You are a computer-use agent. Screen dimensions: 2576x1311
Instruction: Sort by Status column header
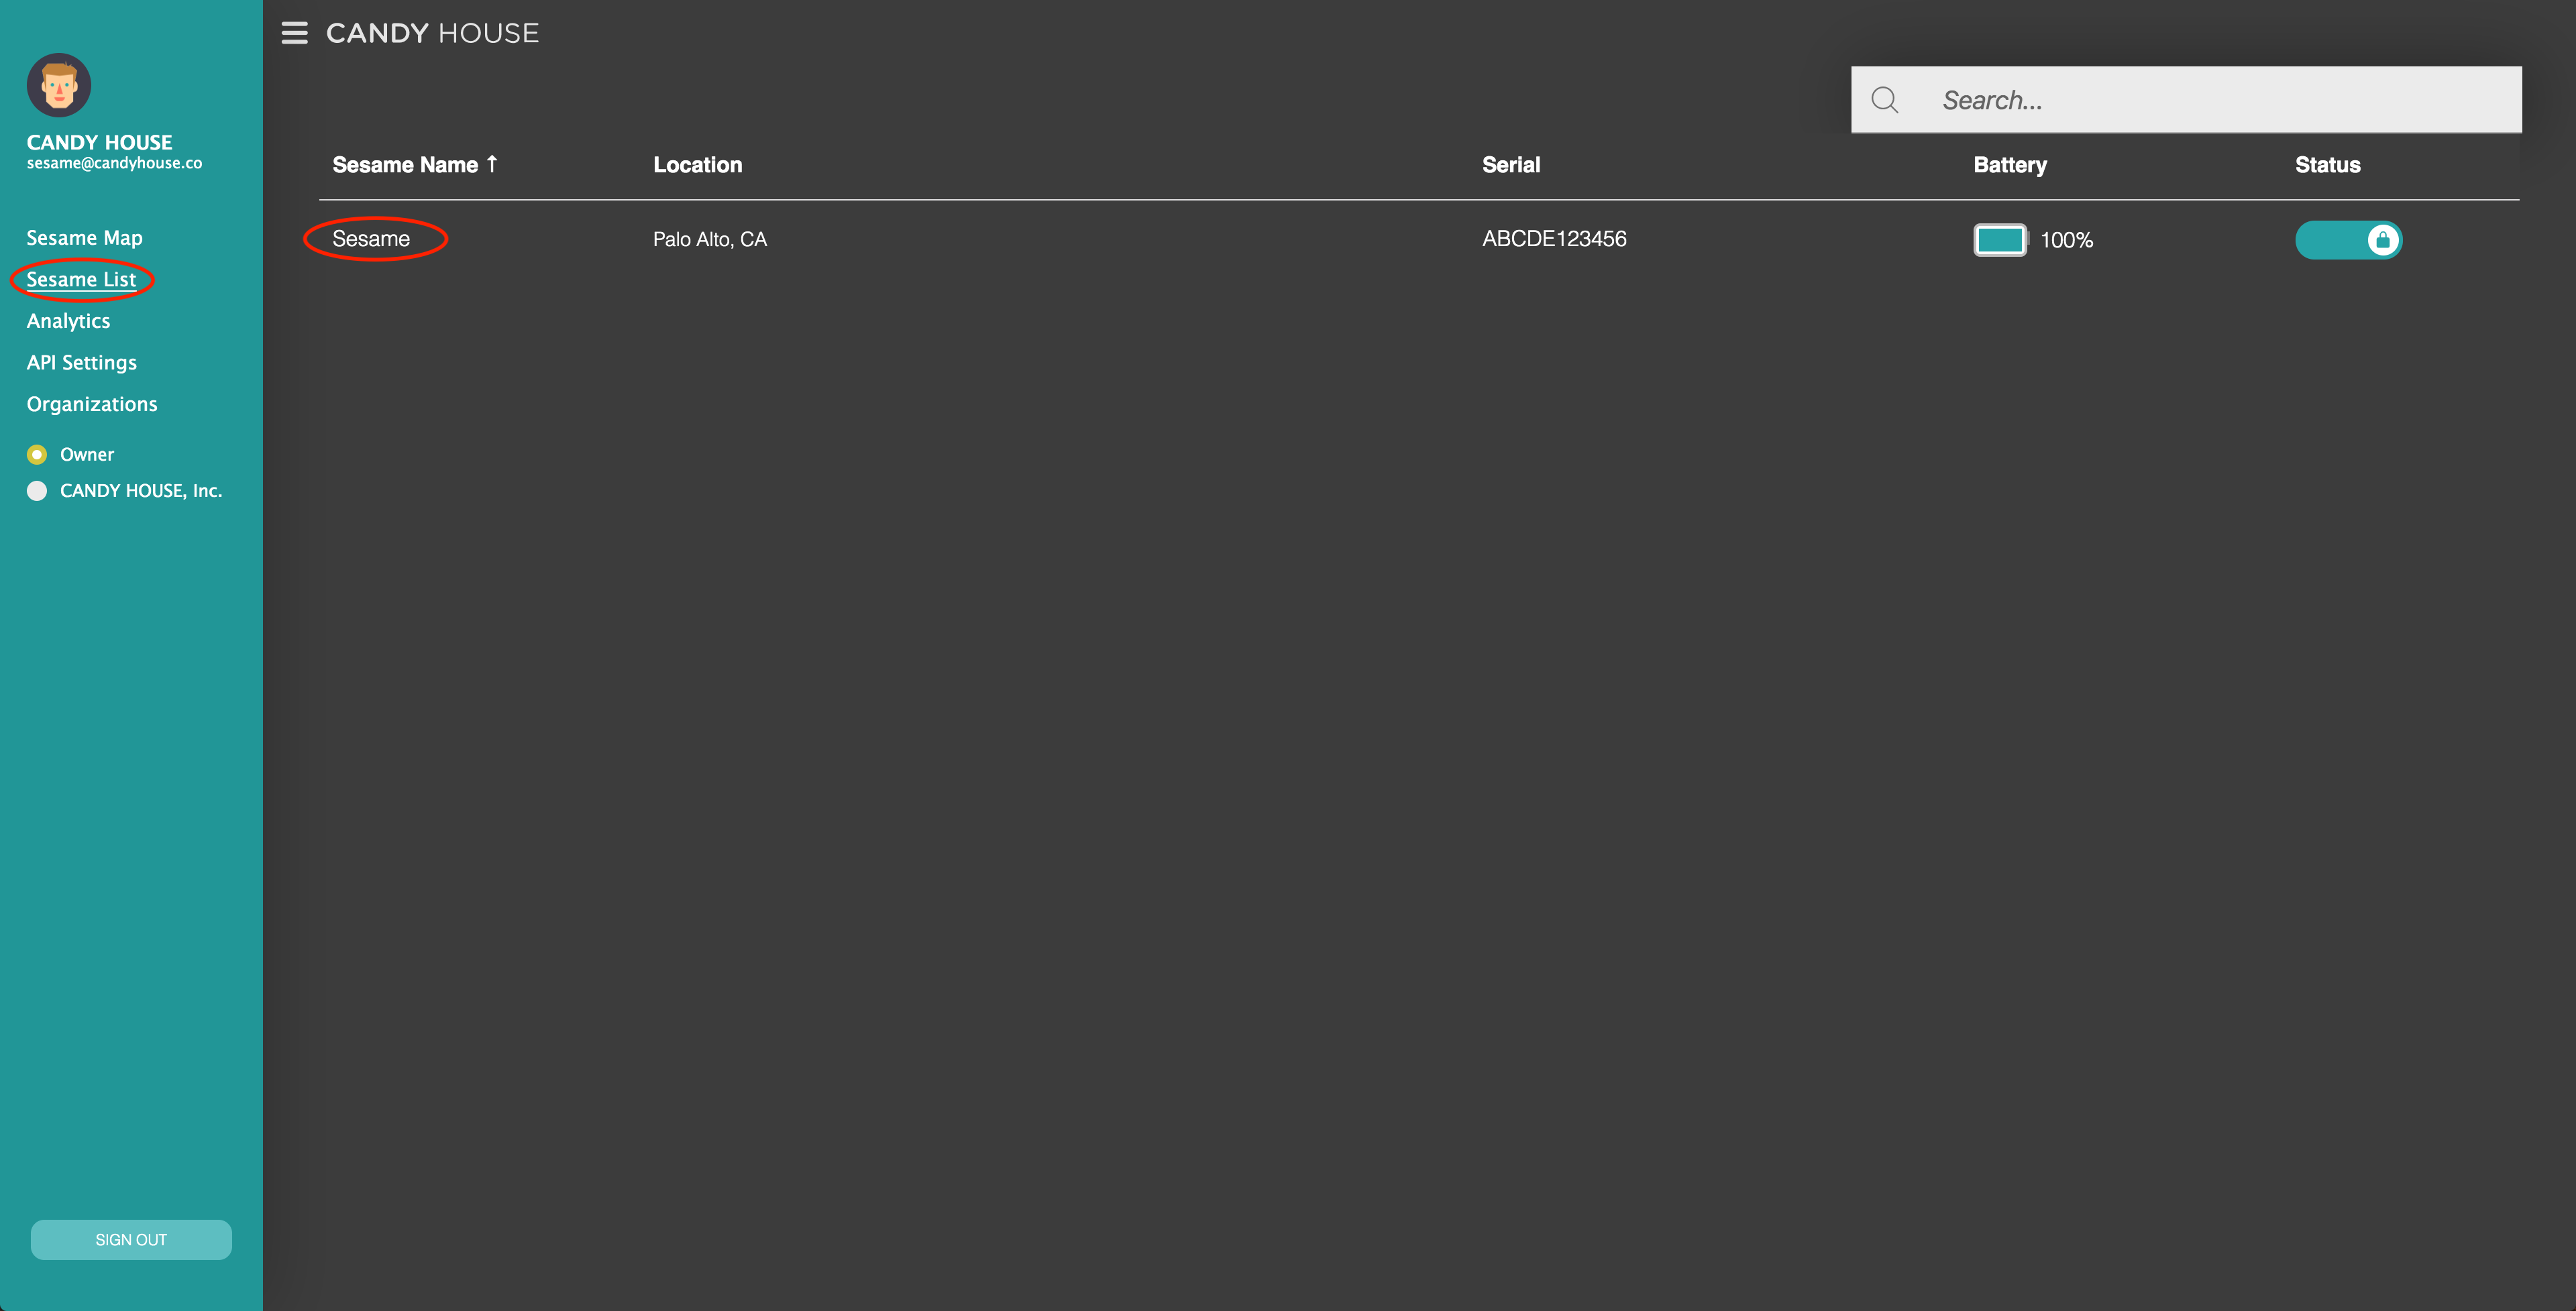(2328, 165)
